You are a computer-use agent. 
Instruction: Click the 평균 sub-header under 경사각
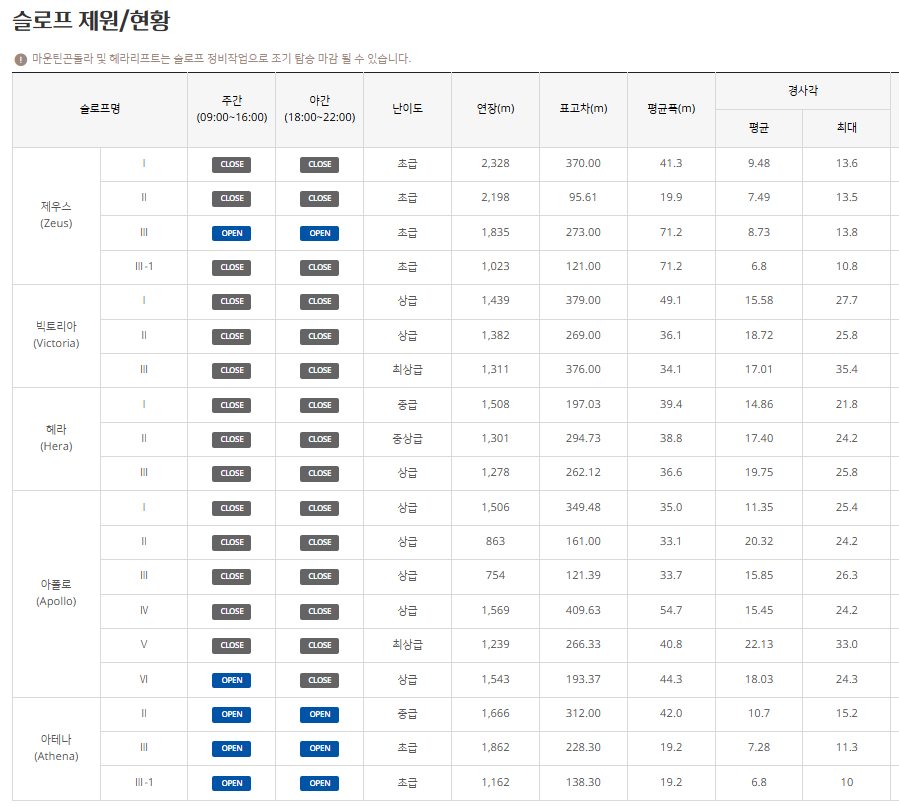pos(759,128)
